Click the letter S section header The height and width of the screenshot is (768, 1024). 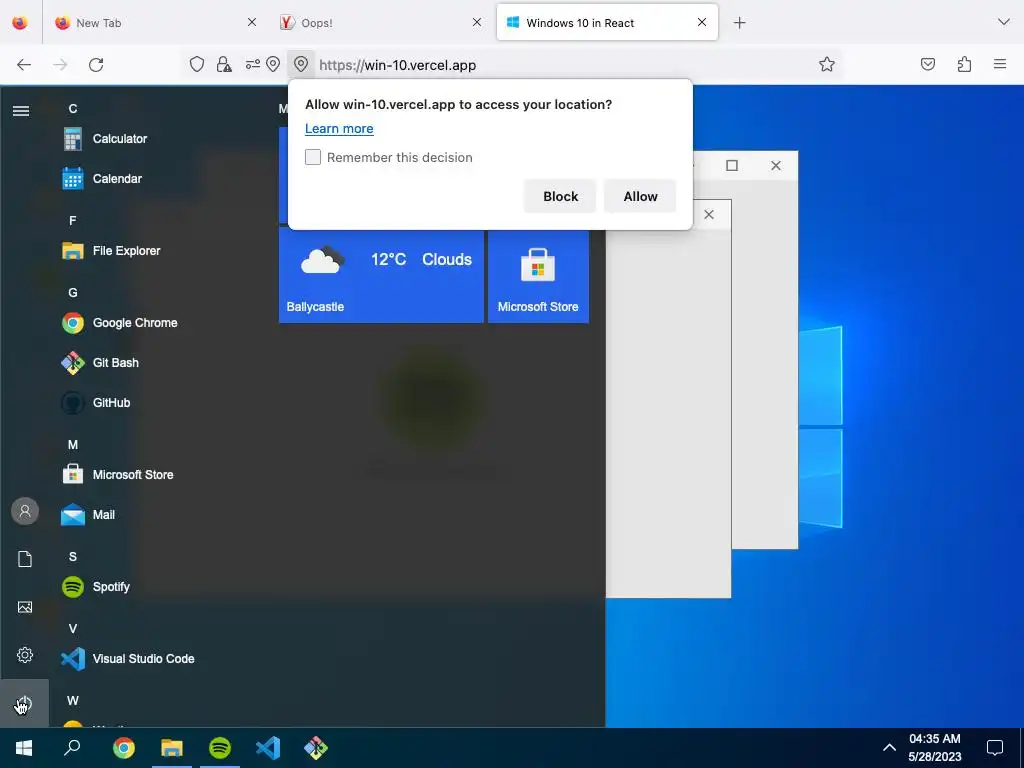(x=72, y=556)
